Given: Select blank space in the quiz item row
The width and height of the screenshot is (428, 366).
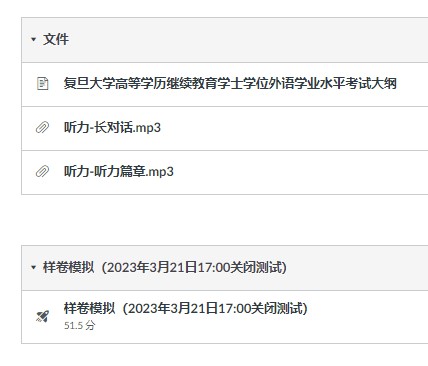Looking at the screenshot, I should click(368, 317).
